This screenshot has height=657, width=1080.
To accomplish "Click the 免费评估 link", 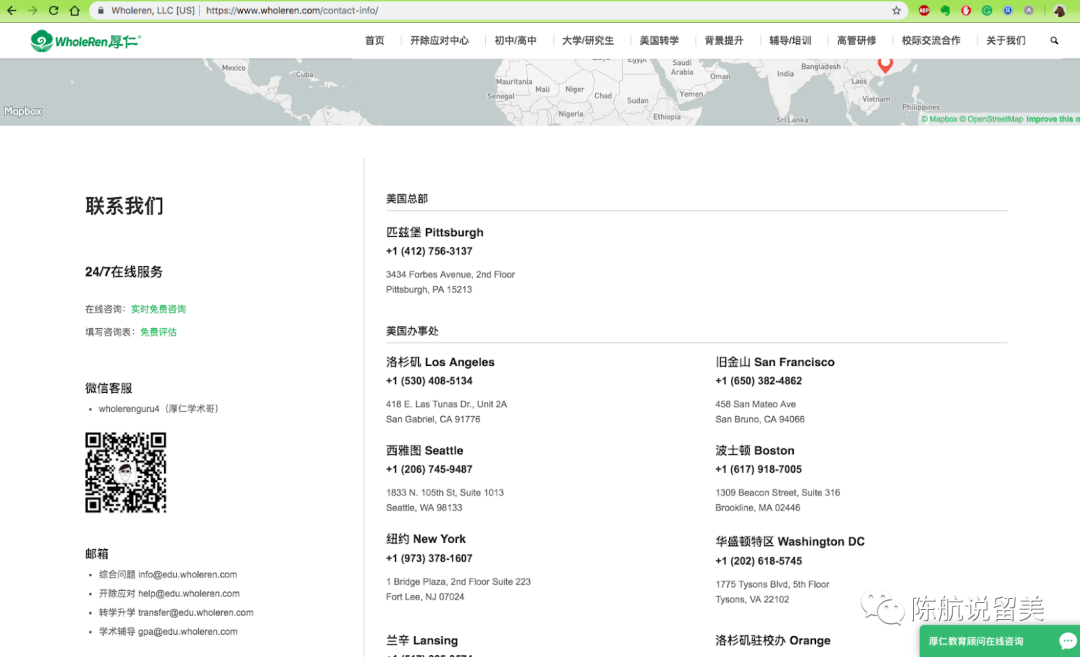I will coord(158,332).
